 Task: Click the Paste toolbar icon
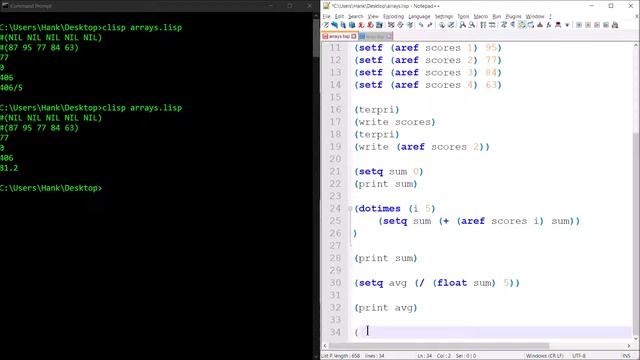pos(409,25)
